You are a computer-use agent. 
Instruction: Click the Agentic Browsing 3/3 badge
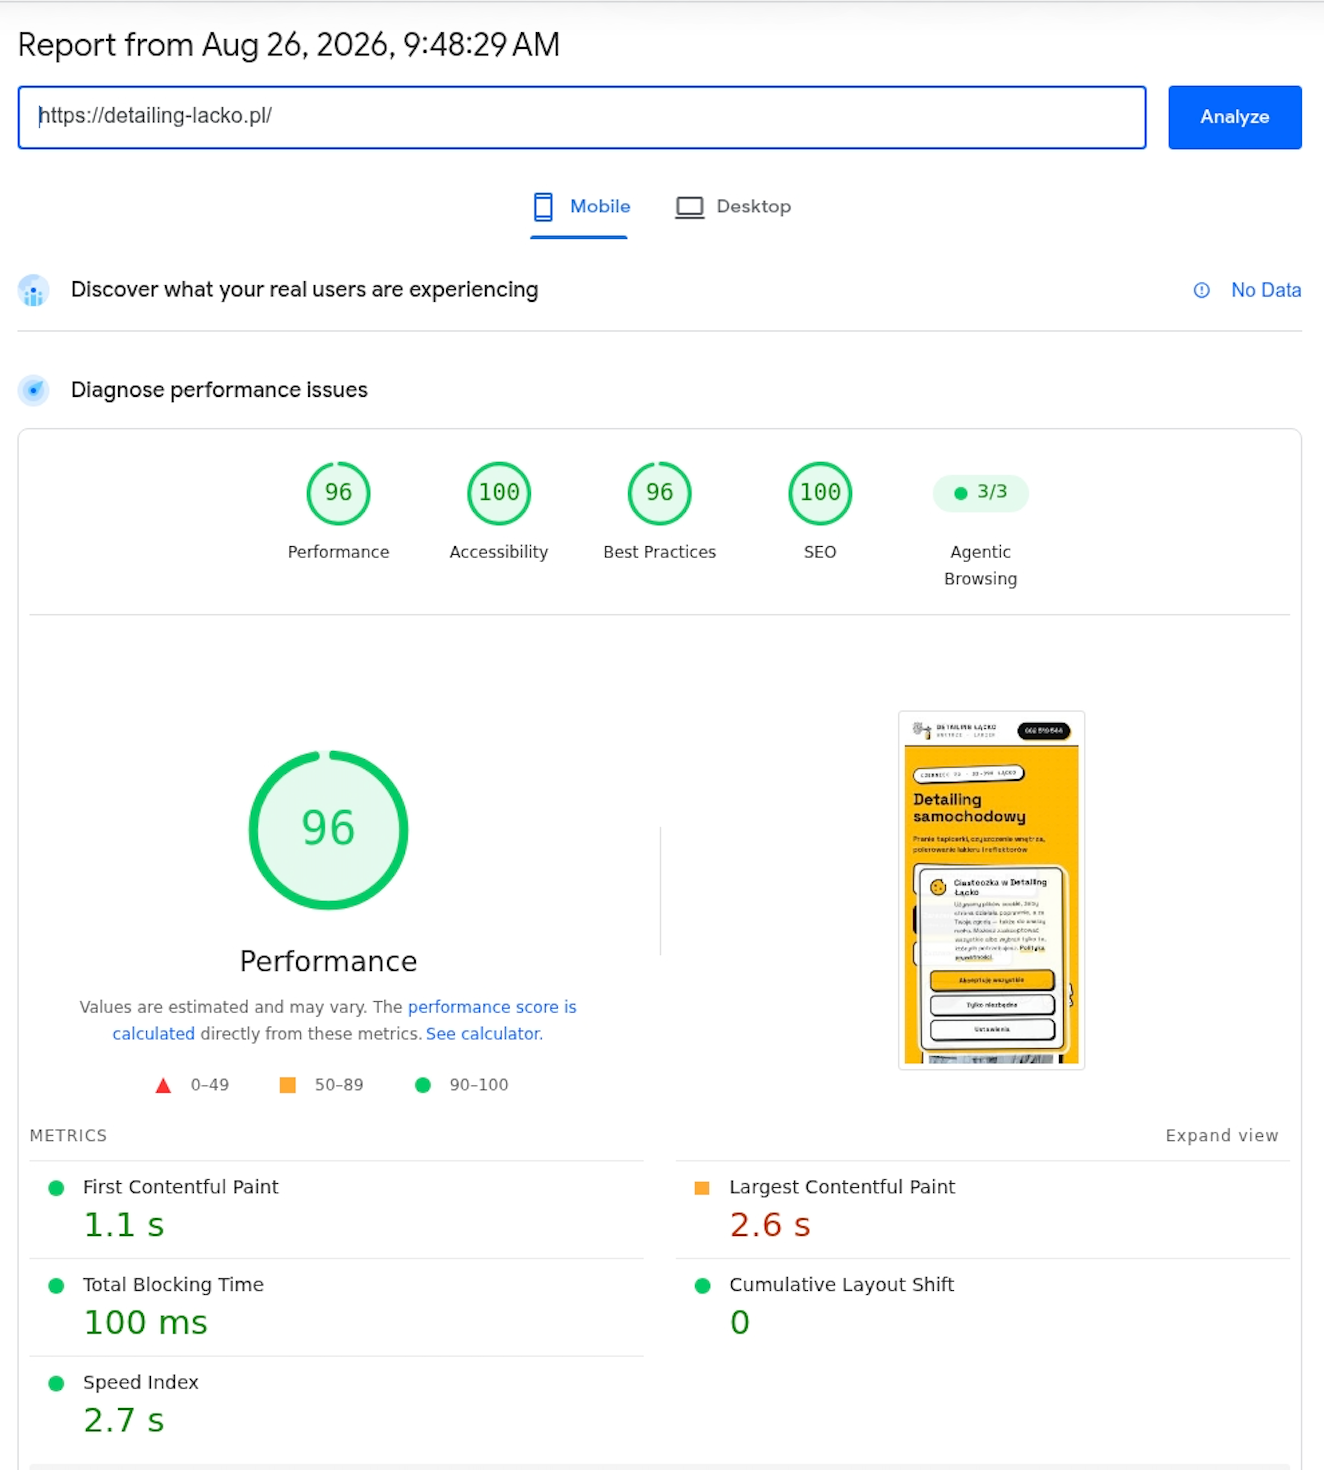981,493
